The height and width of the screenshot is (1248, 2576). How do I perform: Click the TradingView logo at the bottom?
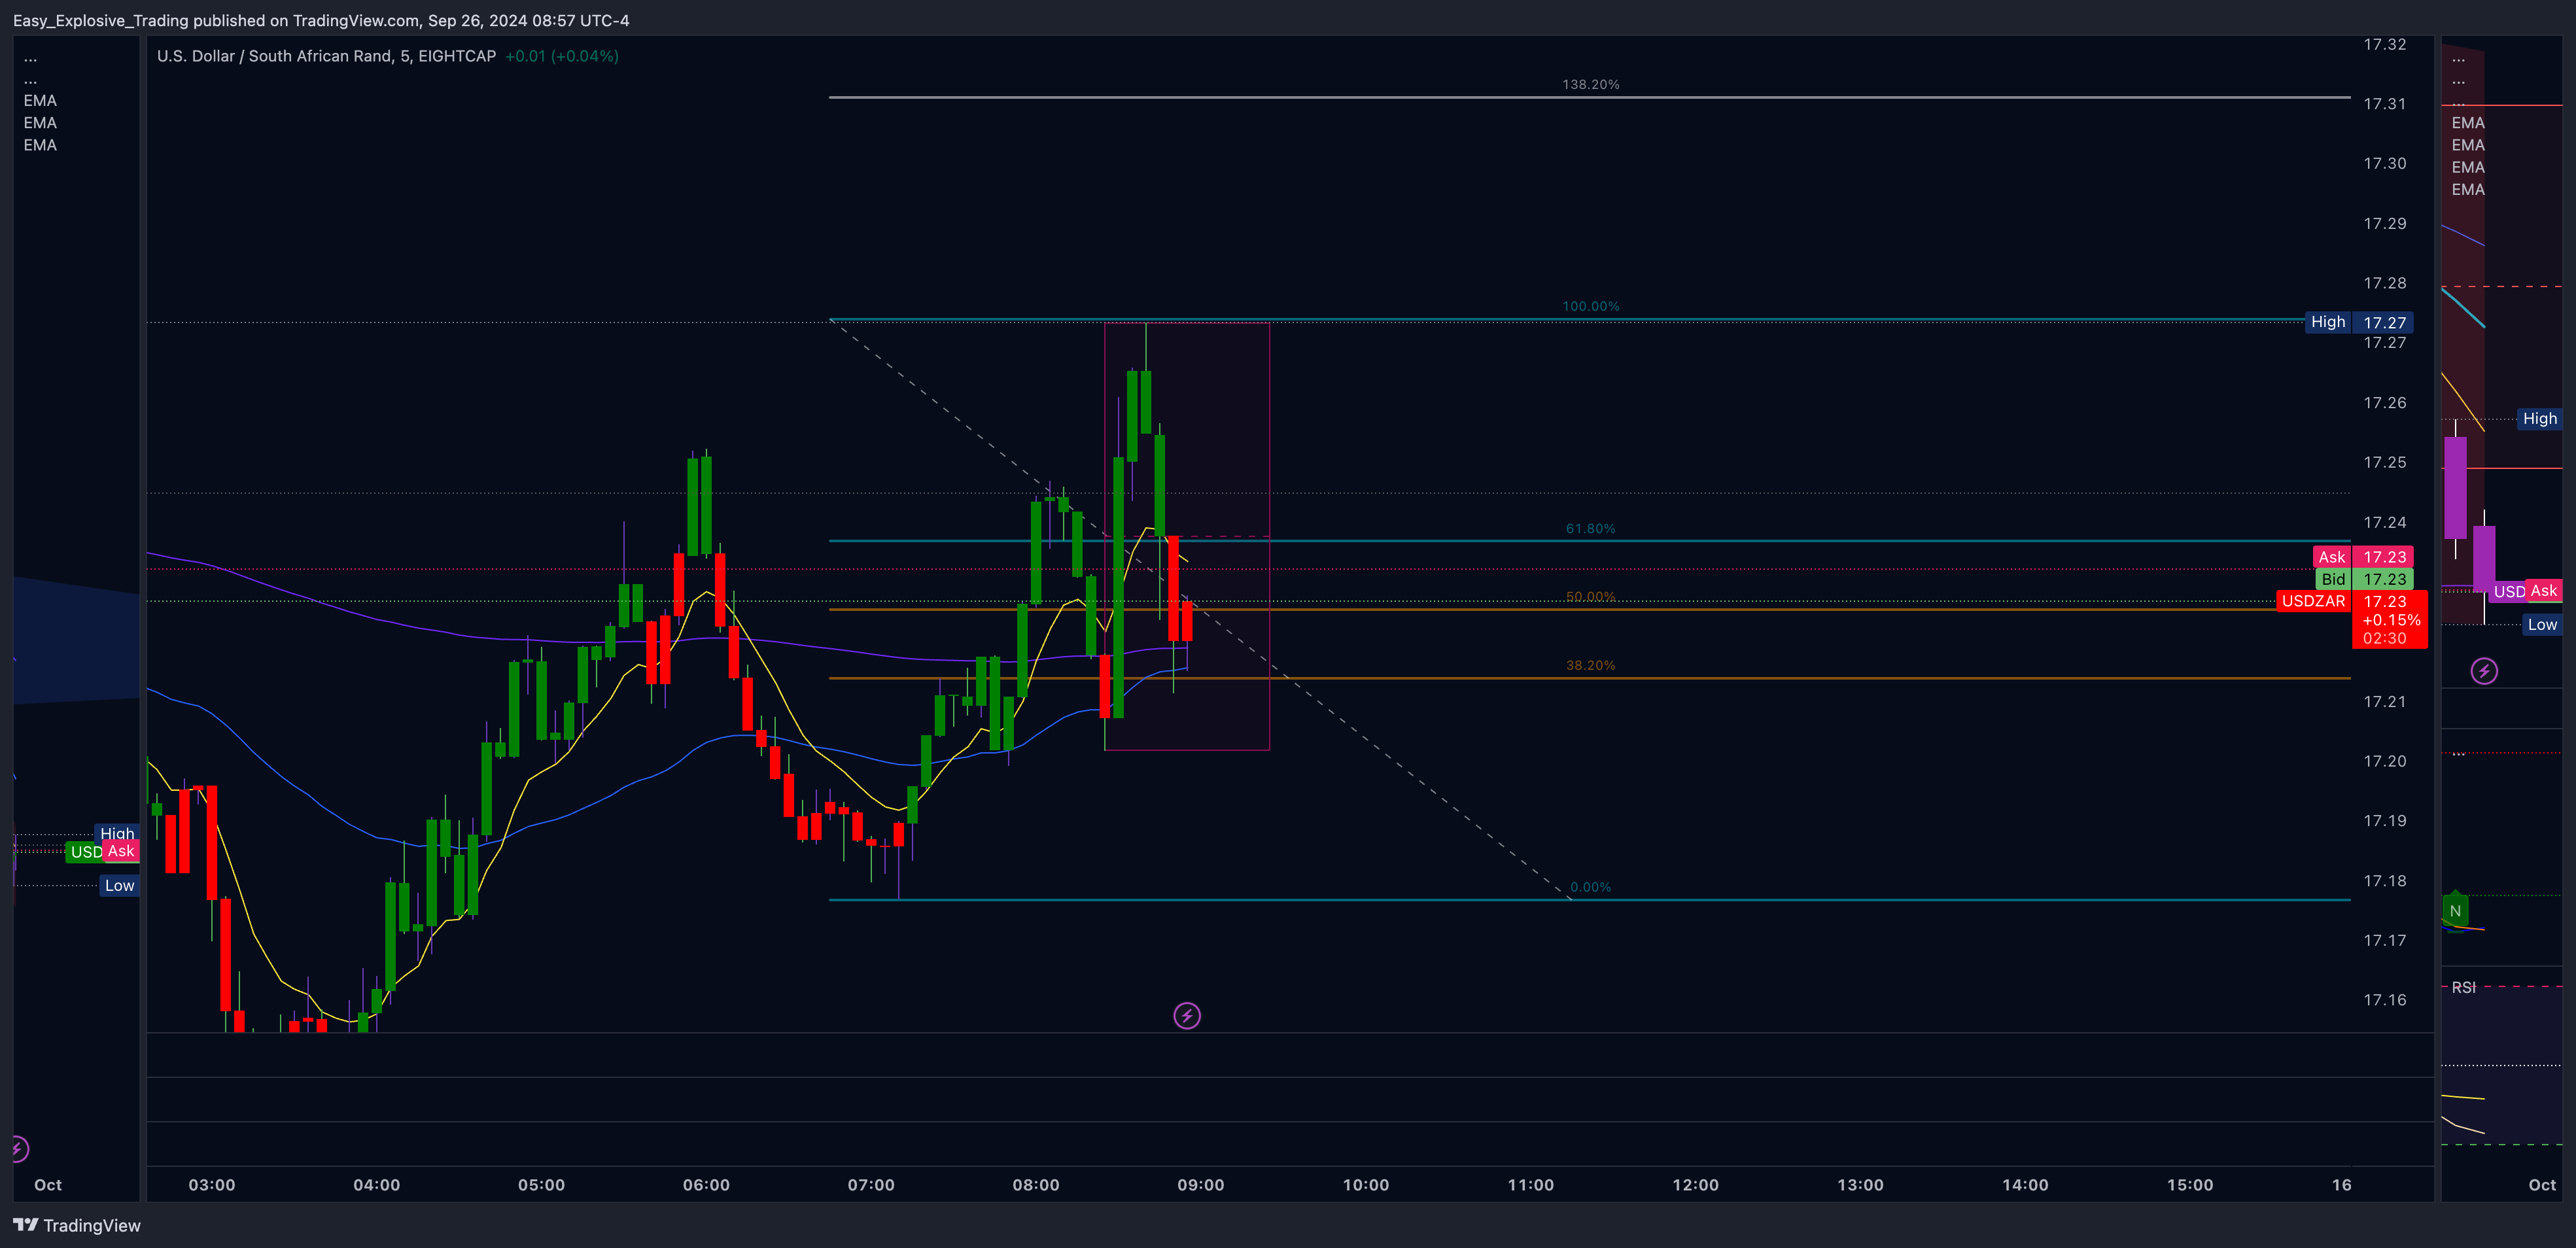(x=77, y=1225)
